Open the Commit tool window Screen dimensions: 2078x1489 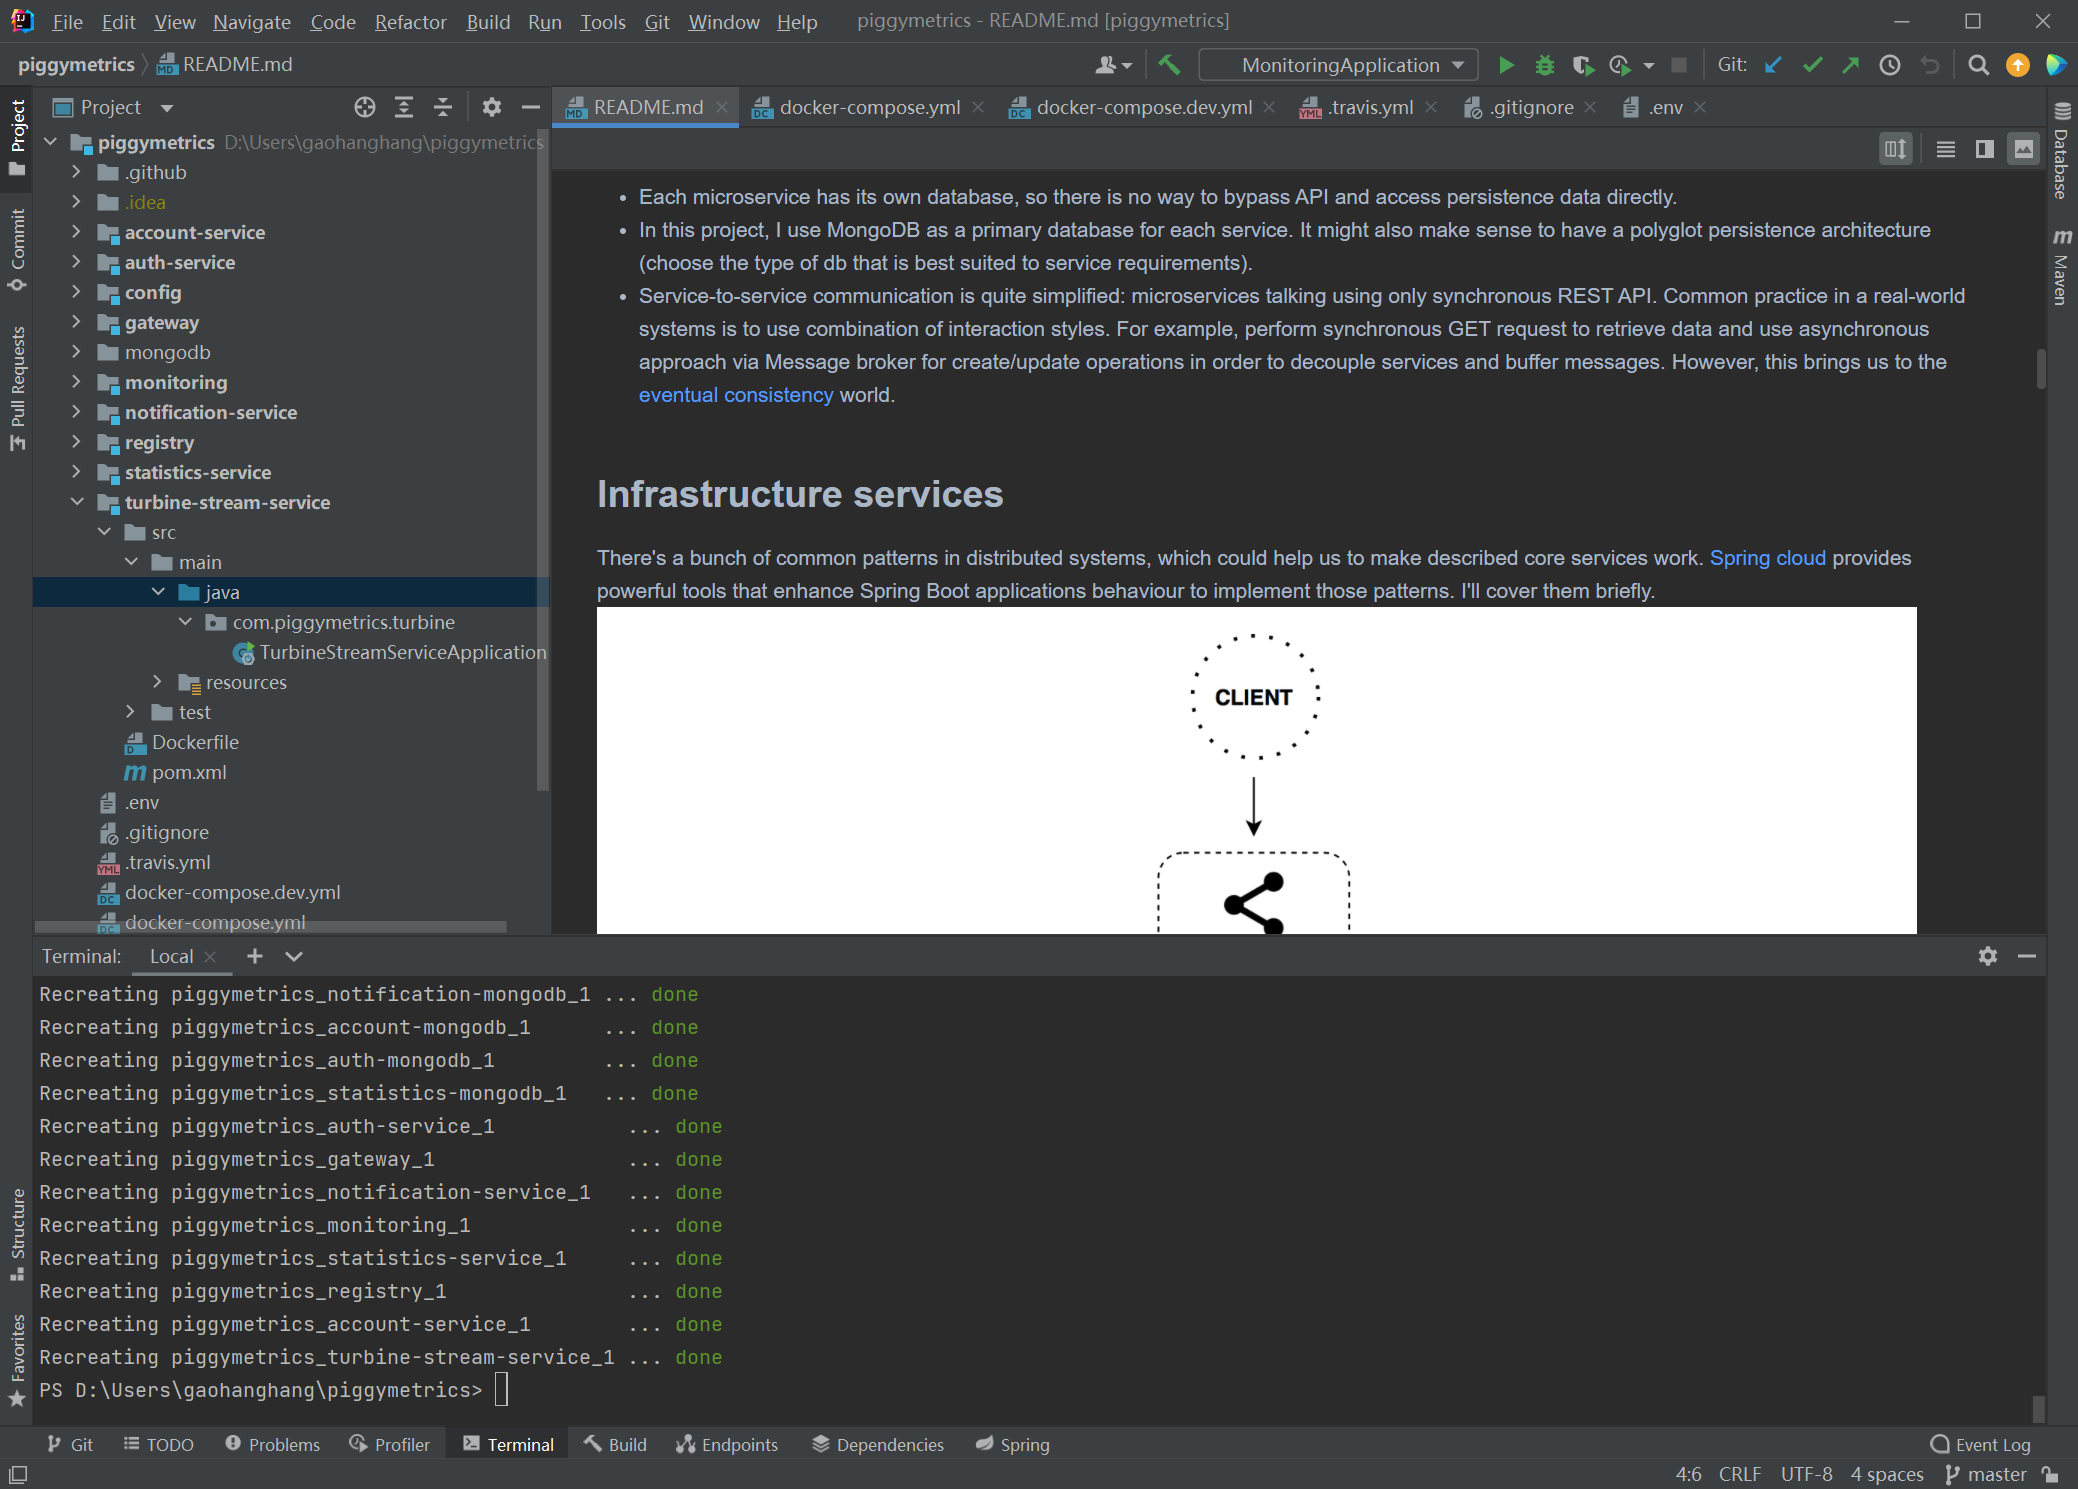[17, 250]
